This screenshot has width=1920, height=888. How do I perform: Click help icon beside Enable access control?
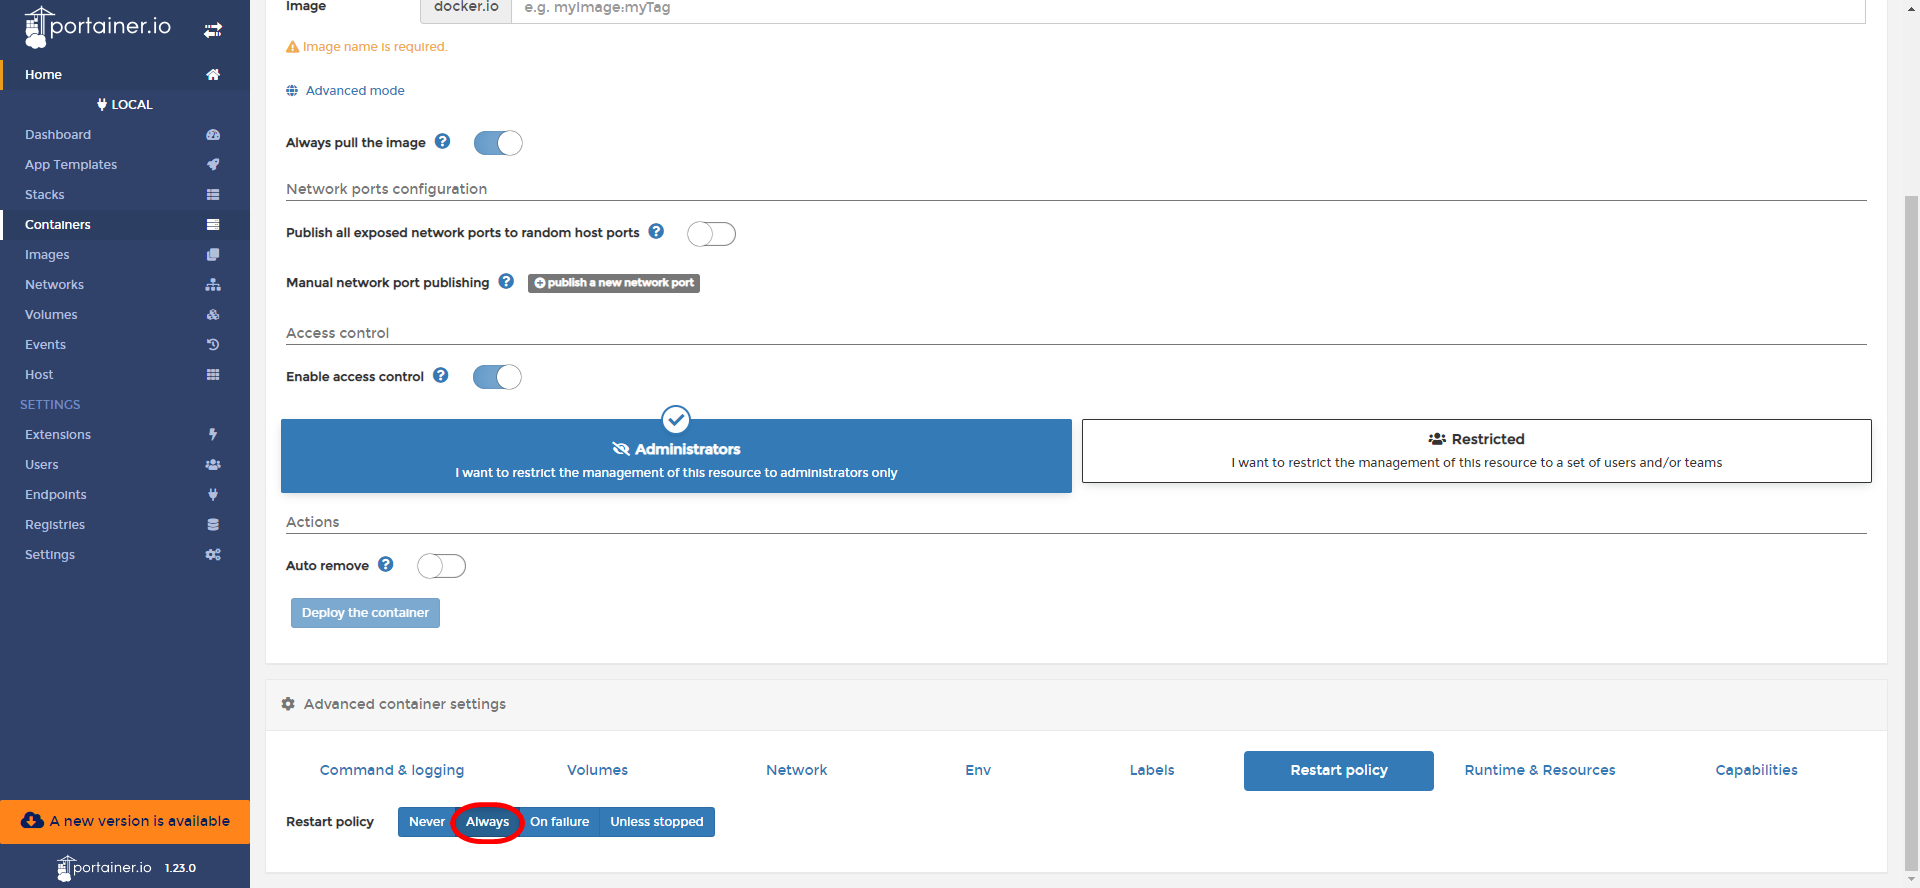pyautogui.click(x=441, y=375)
